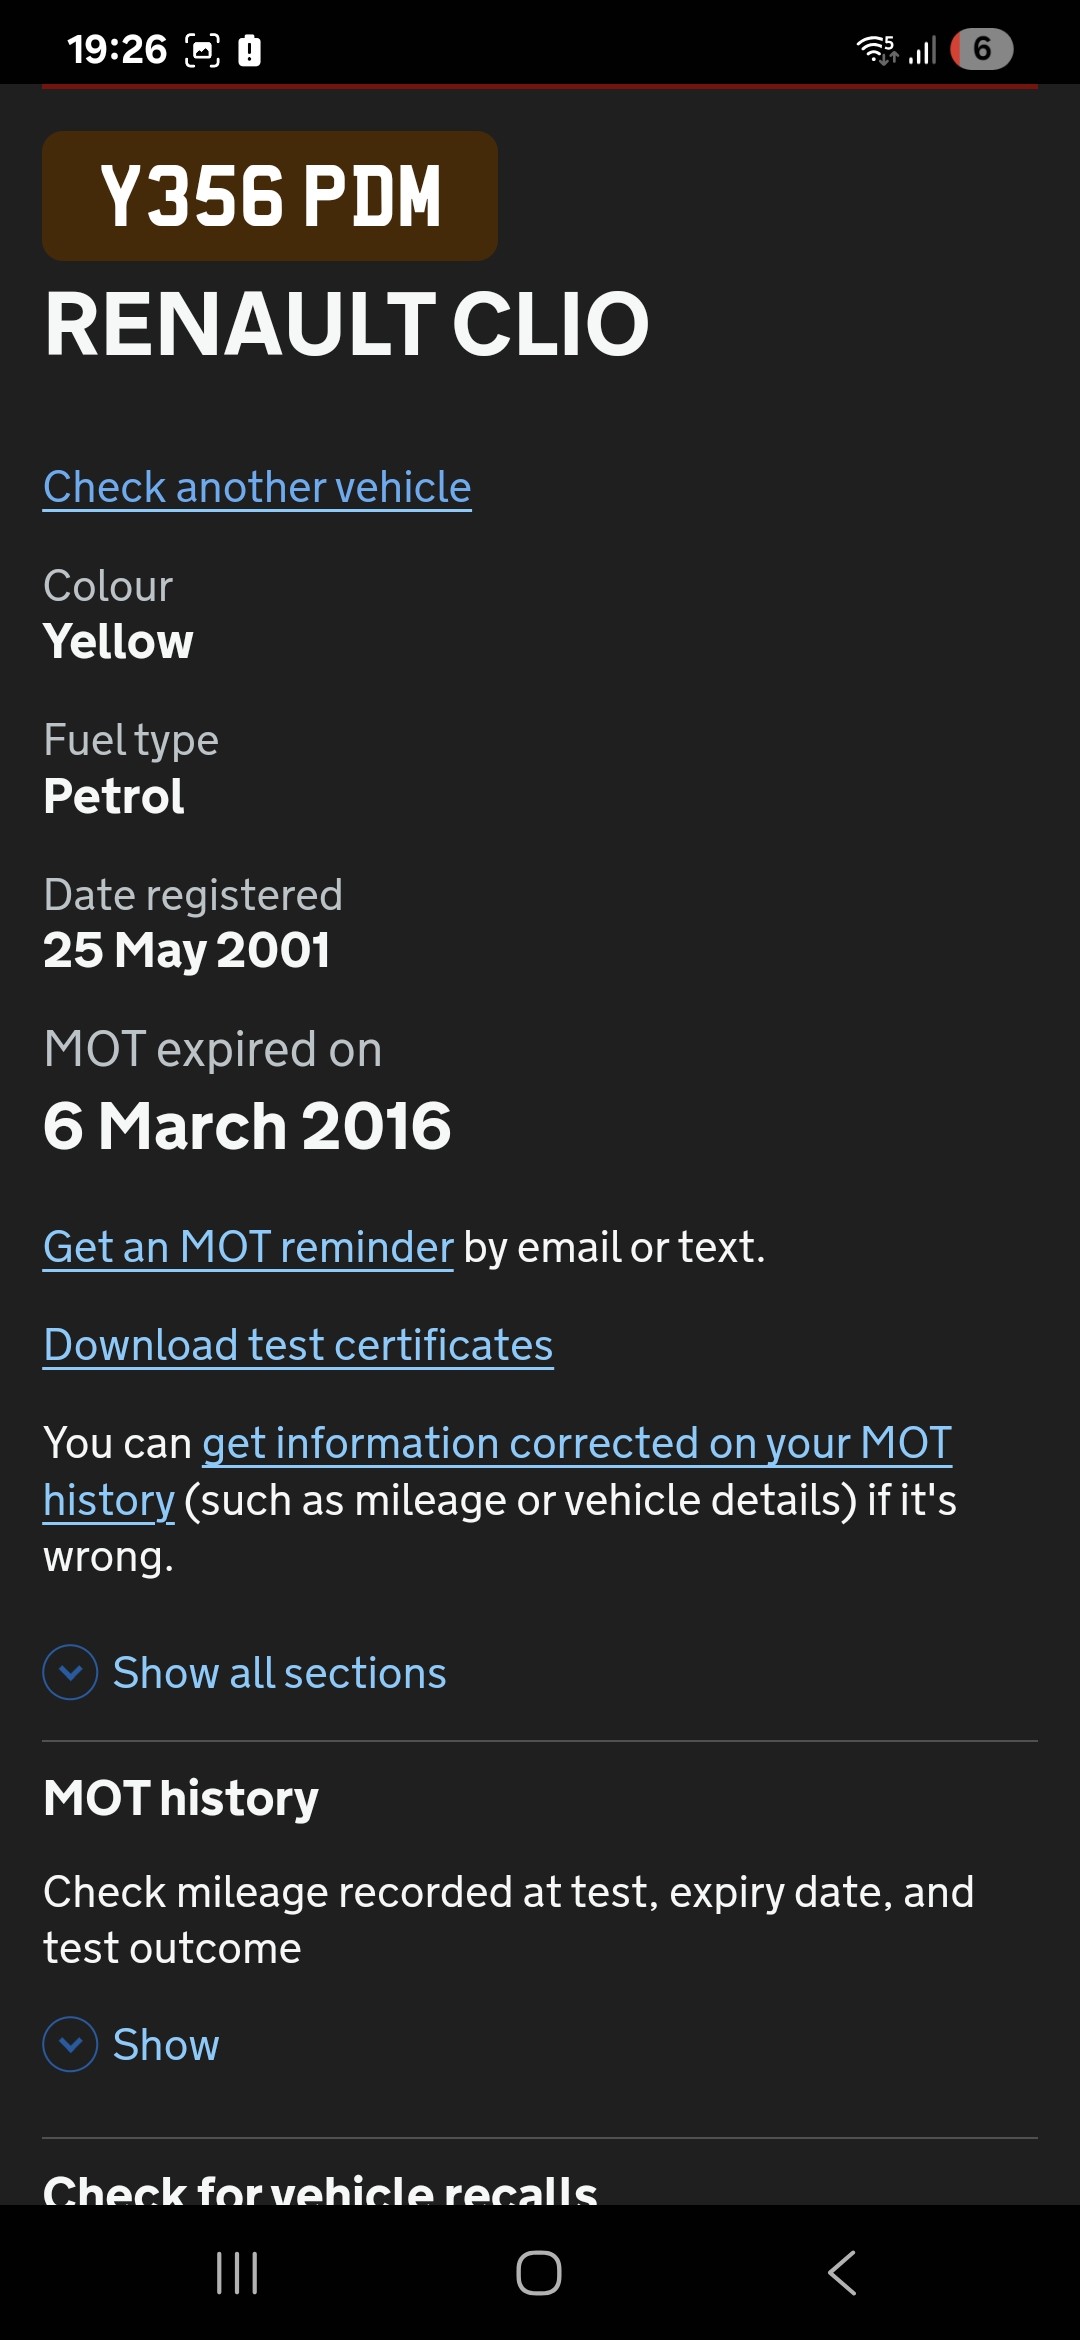Open get information corrected on MOT history link

[576, 1444]
